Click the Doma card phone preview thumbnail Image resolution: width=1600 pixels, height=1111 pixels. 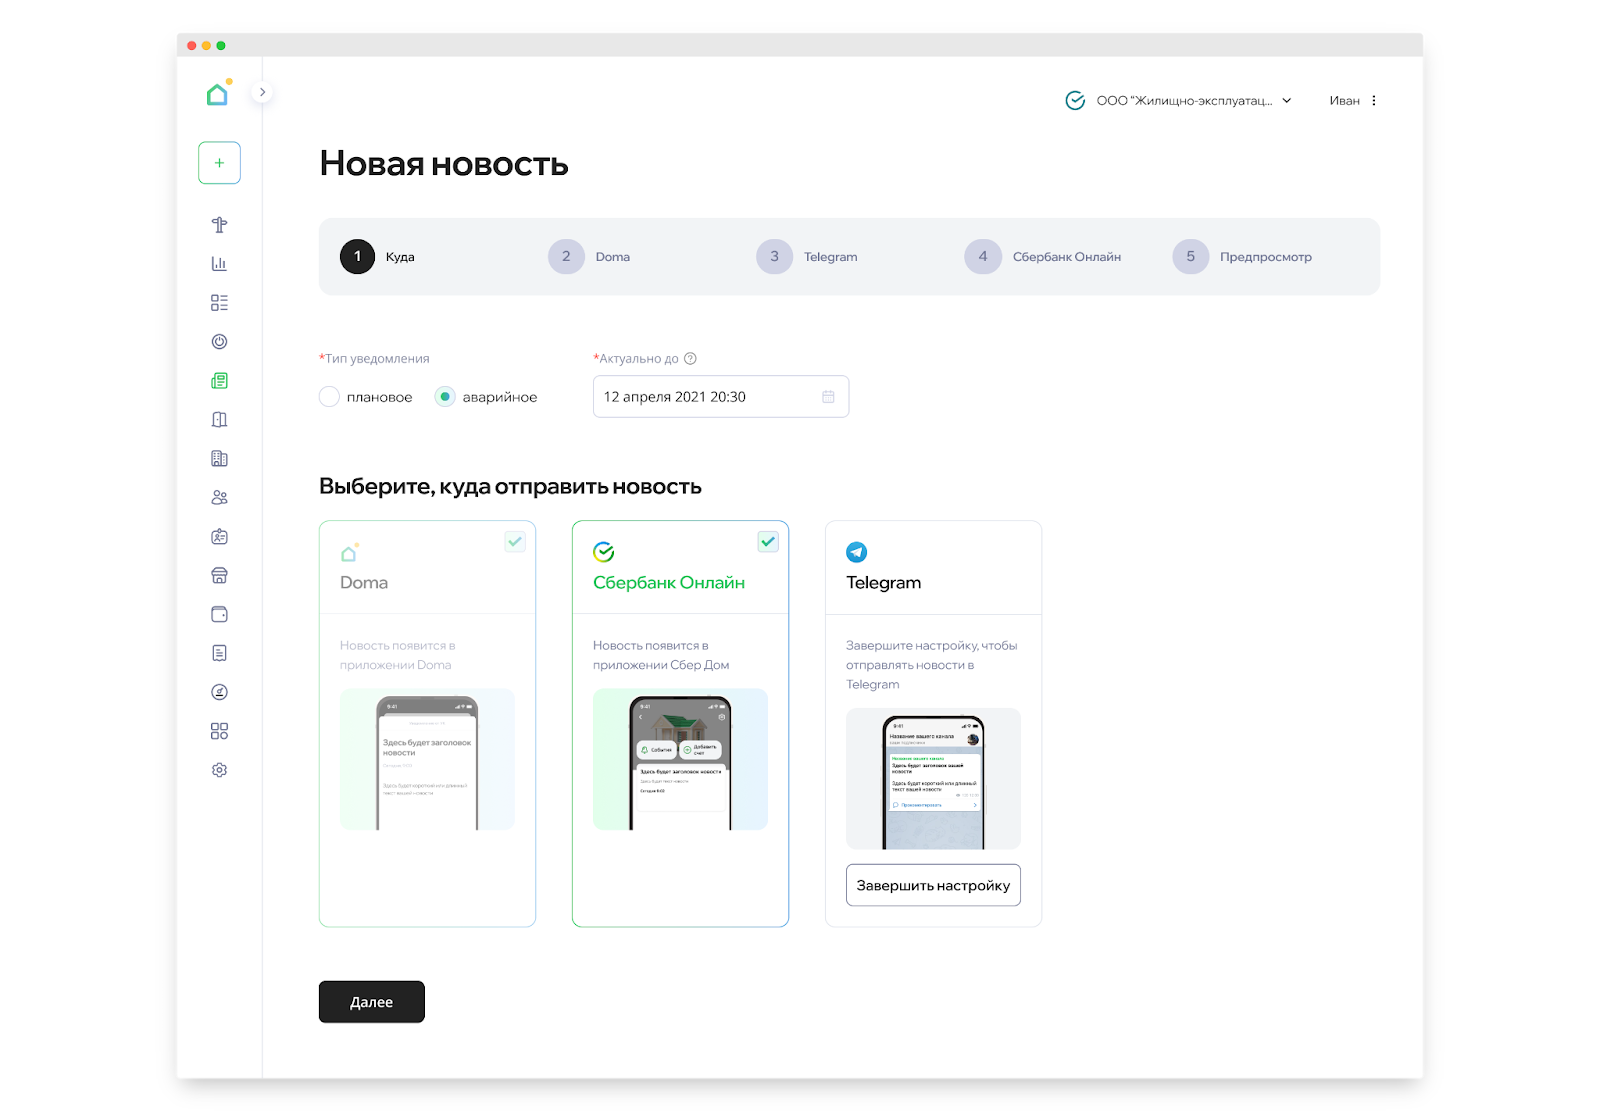(x=427, y=759)
